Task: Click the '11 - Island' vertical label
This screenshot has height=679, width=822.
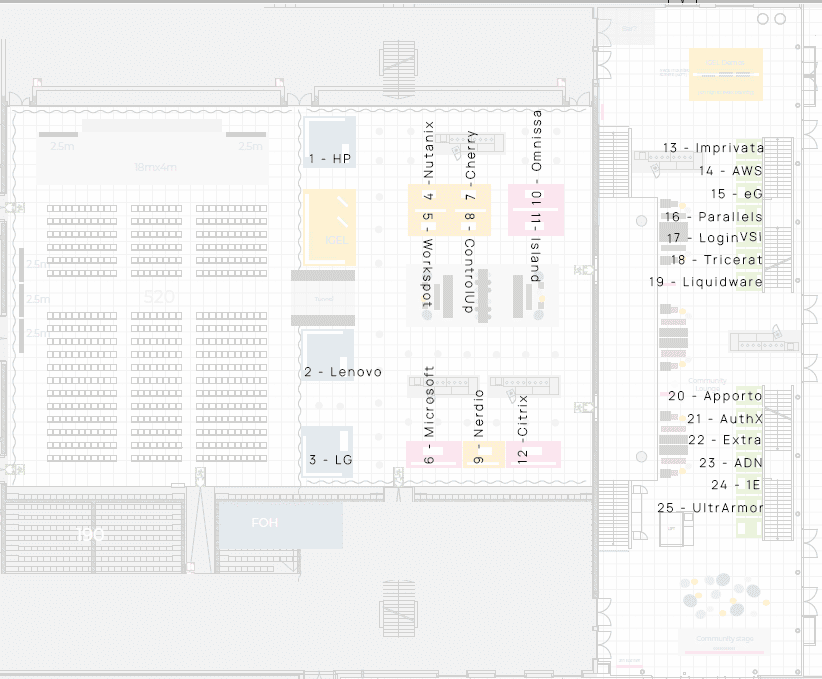Action: coord(535,246)
